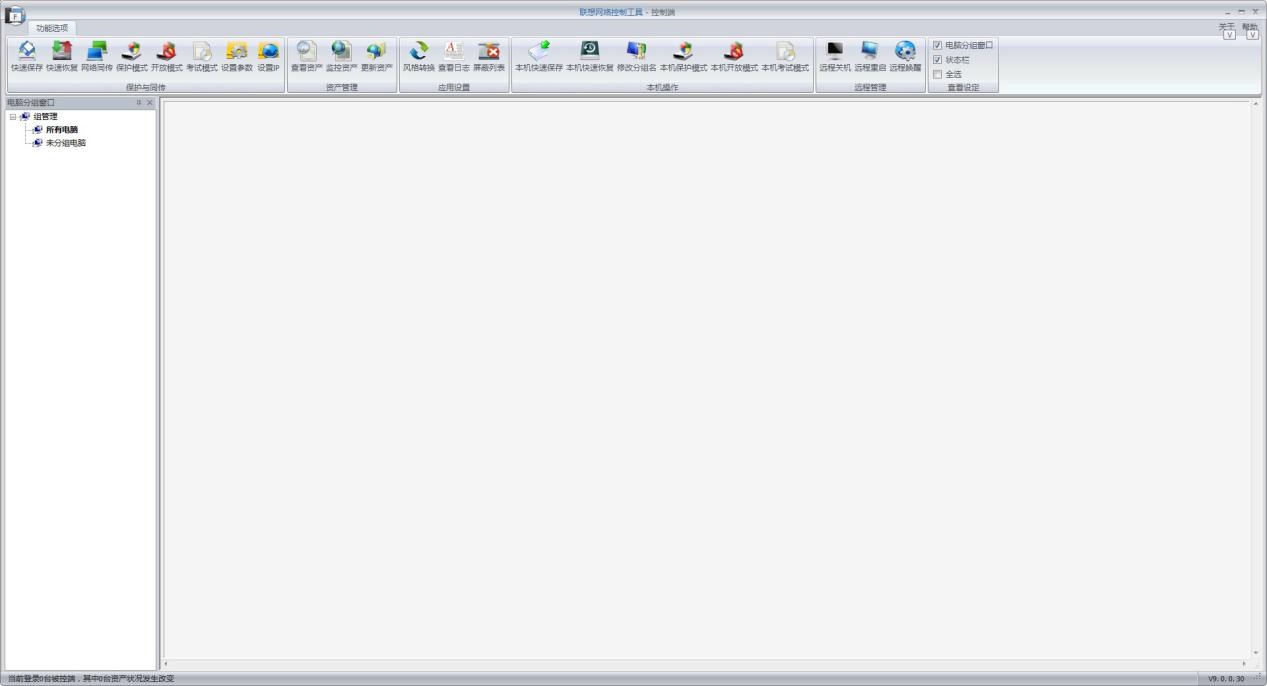
Task: Click the 保护与同传 group label
Action: (x=146, y=88)
